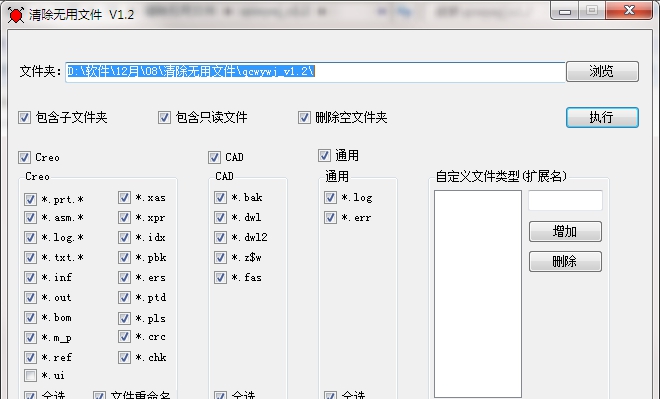Toggle the *.chk checkbox
Viewport: 660px width, 399px height.
pyautogui.click(x=124, y=357)
